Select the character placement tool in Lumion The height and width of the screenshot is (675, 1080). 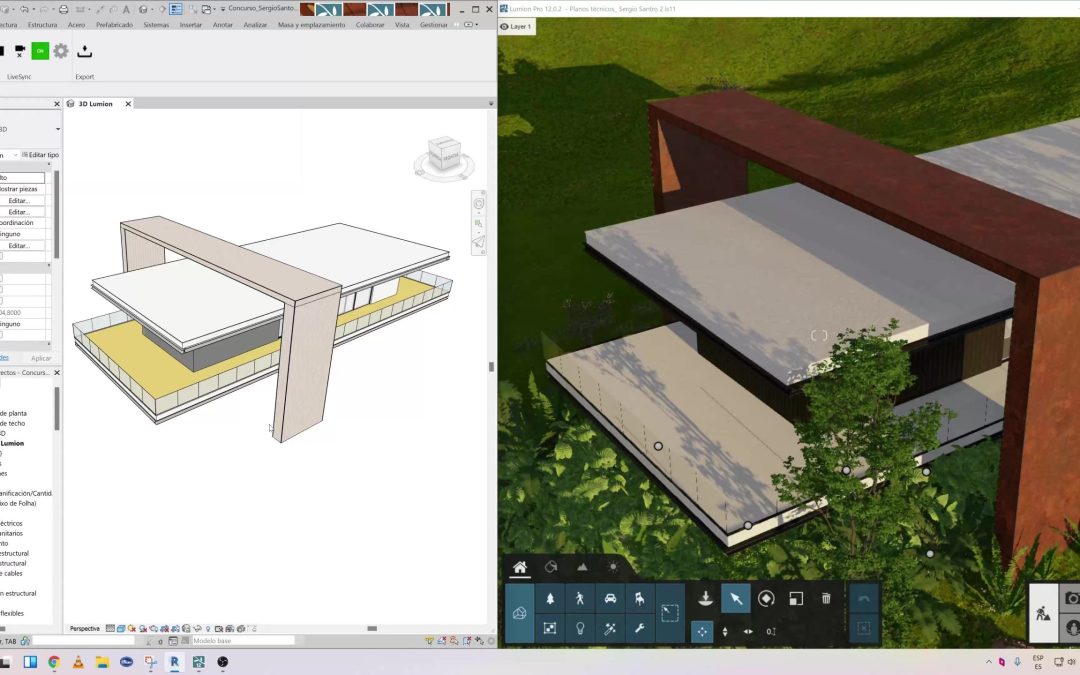[579, 598]
